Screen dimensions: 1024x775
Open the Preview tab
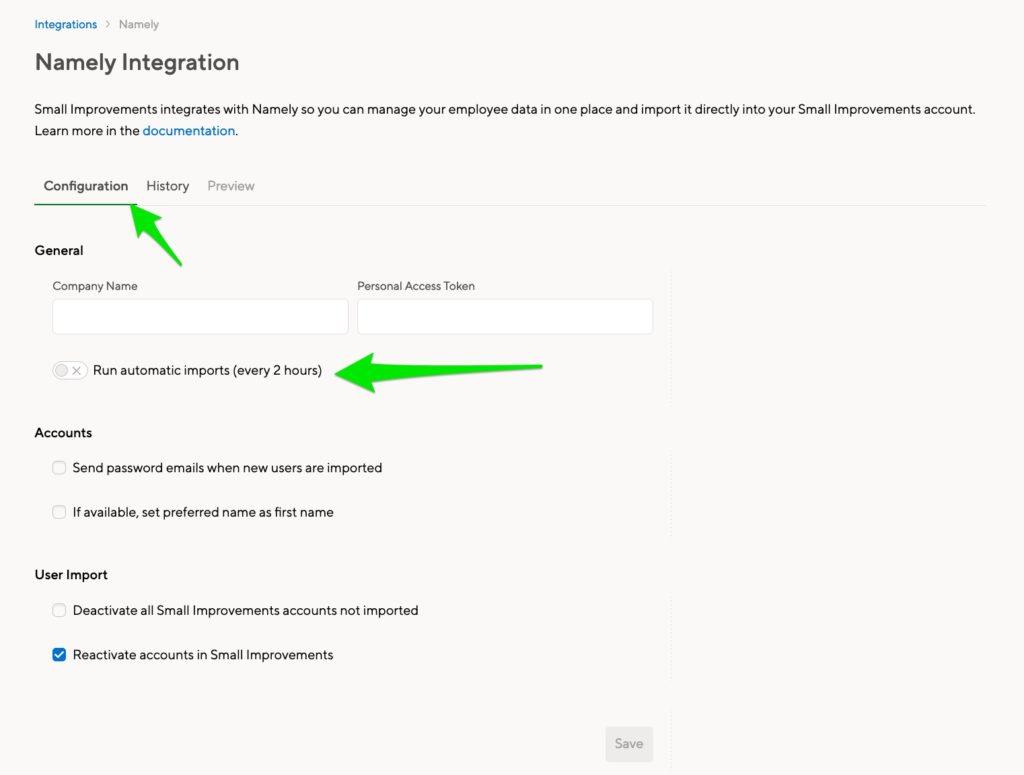(x=231, y=186)
